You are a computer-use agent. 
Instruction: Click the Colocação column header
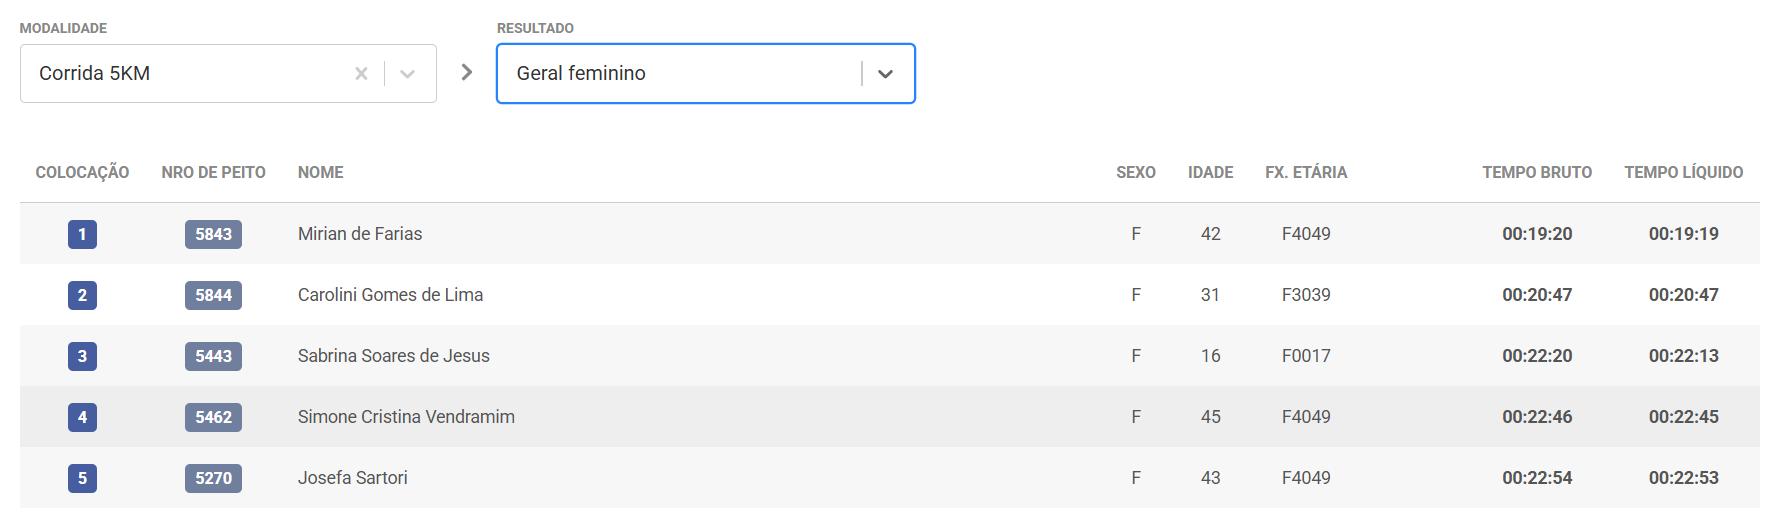(x=82, y=172)
